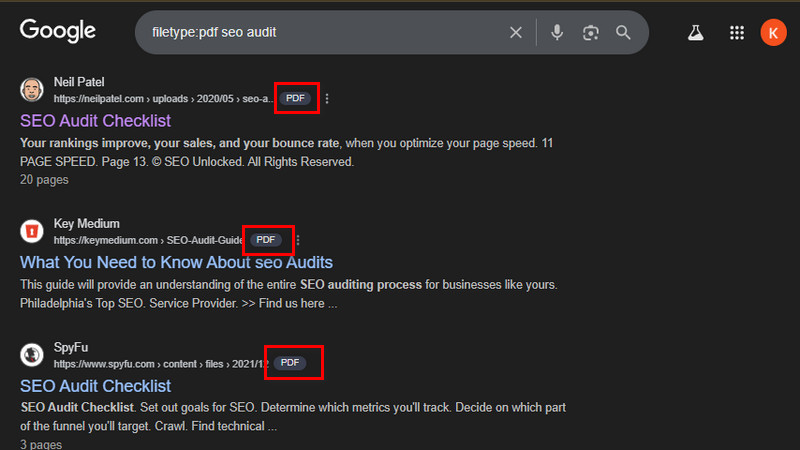The height and width of the screenshot is (450, 800).
Task: Open search by image camera icon
Action: (590, 33)
